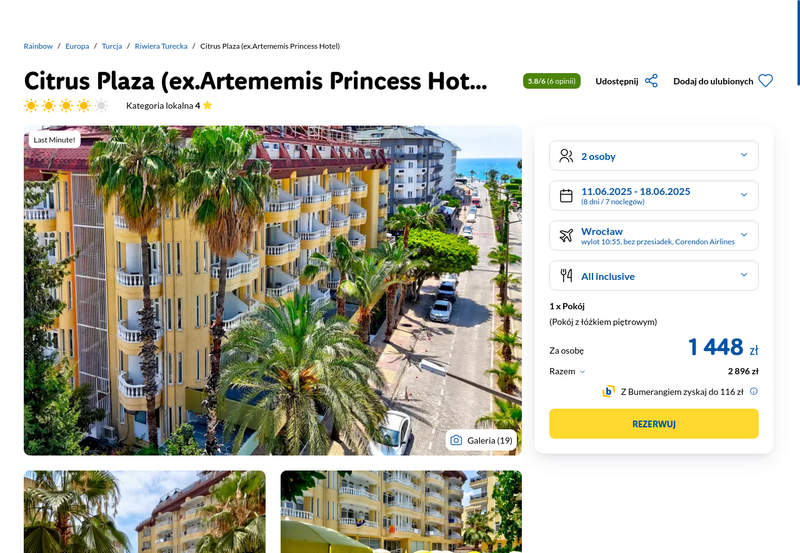The image size is (800, 553).
Task: Click the REZERWUJ booking button
Action: pos(654,423)
